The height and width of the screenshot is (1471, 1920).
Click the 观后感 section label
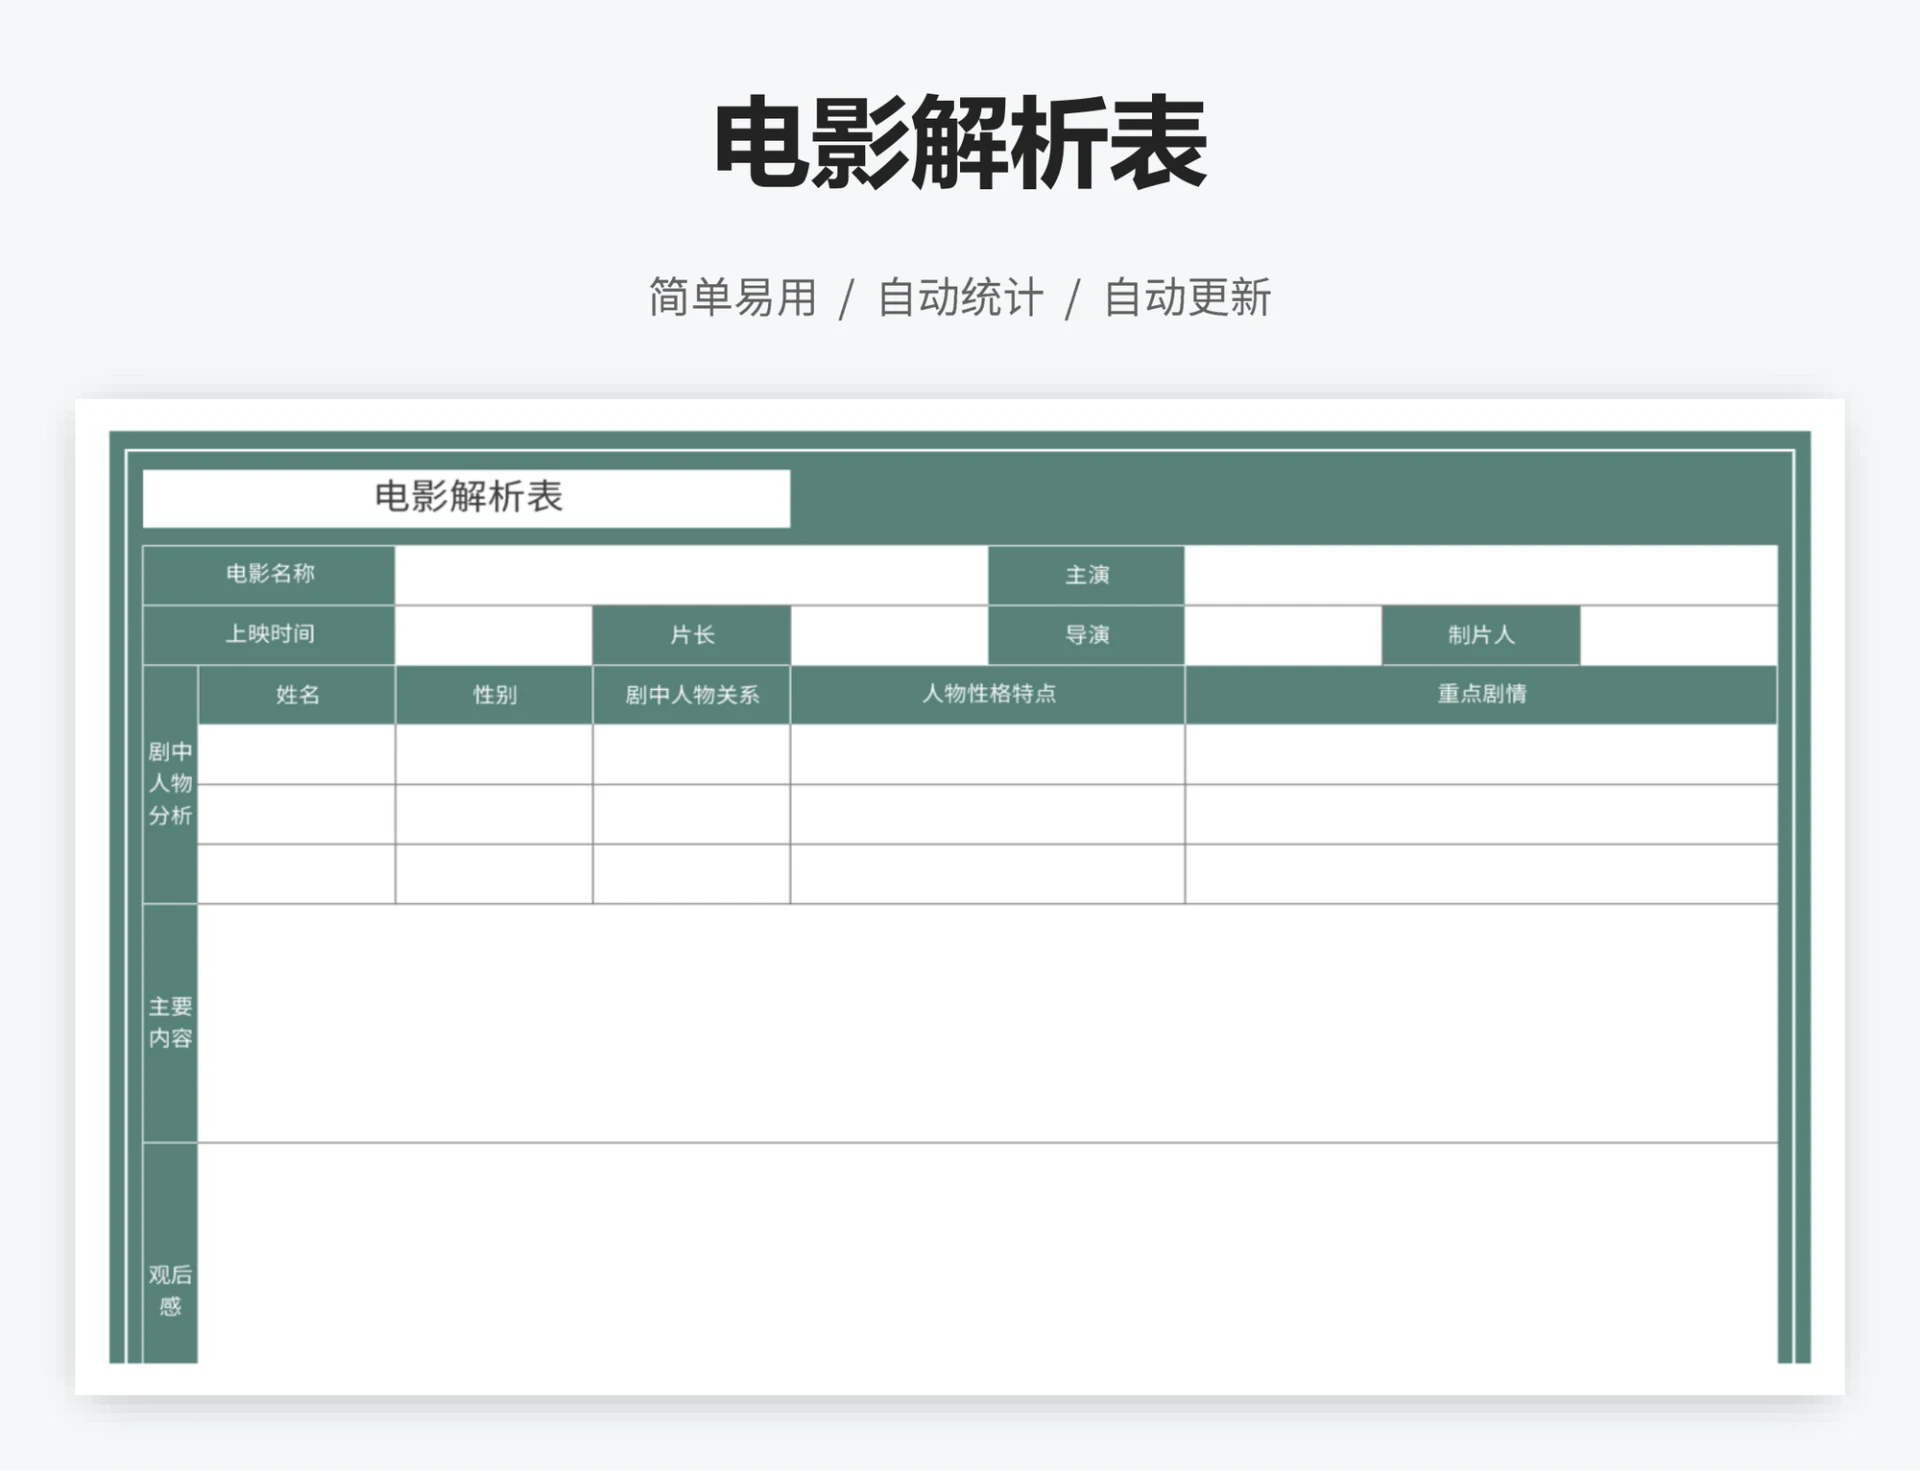click(170, 1288)
